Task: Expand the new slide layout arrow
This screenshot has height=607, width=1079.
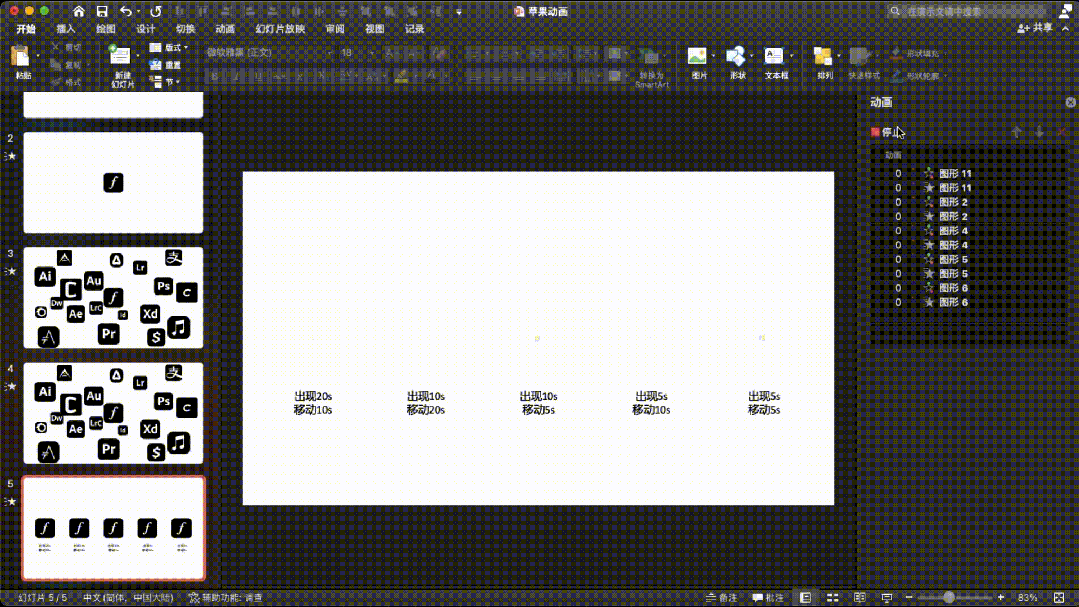Action: 138,56
